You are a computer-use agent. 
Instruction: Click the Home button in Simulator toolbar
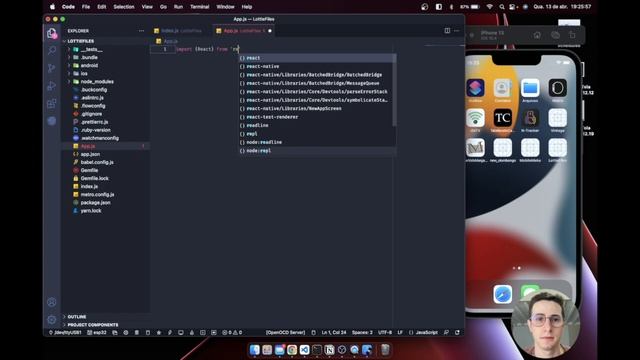(x=537, y=36)
